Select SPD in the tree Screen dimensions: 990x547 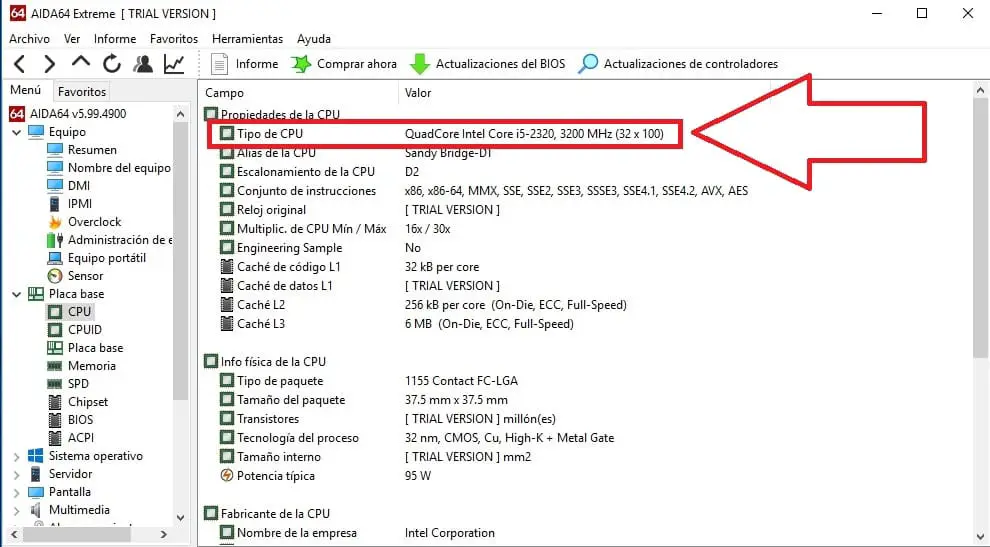[68, 384]
